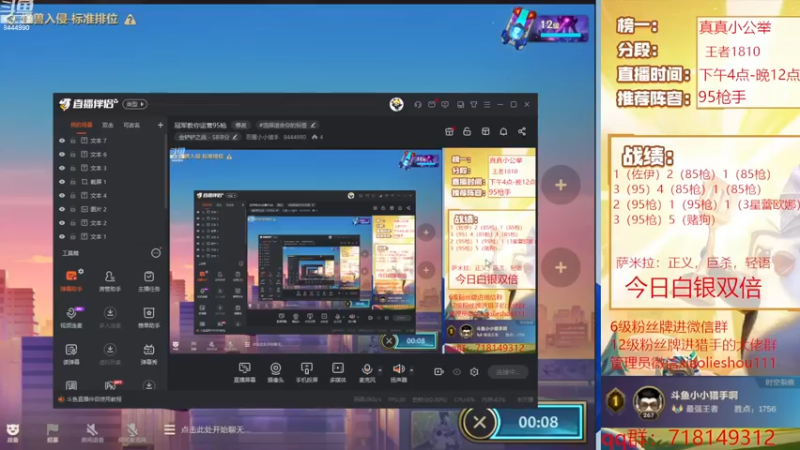Switch to the third scene tab
Viewport: 800px width, 450px height.
tap(132, 125)
